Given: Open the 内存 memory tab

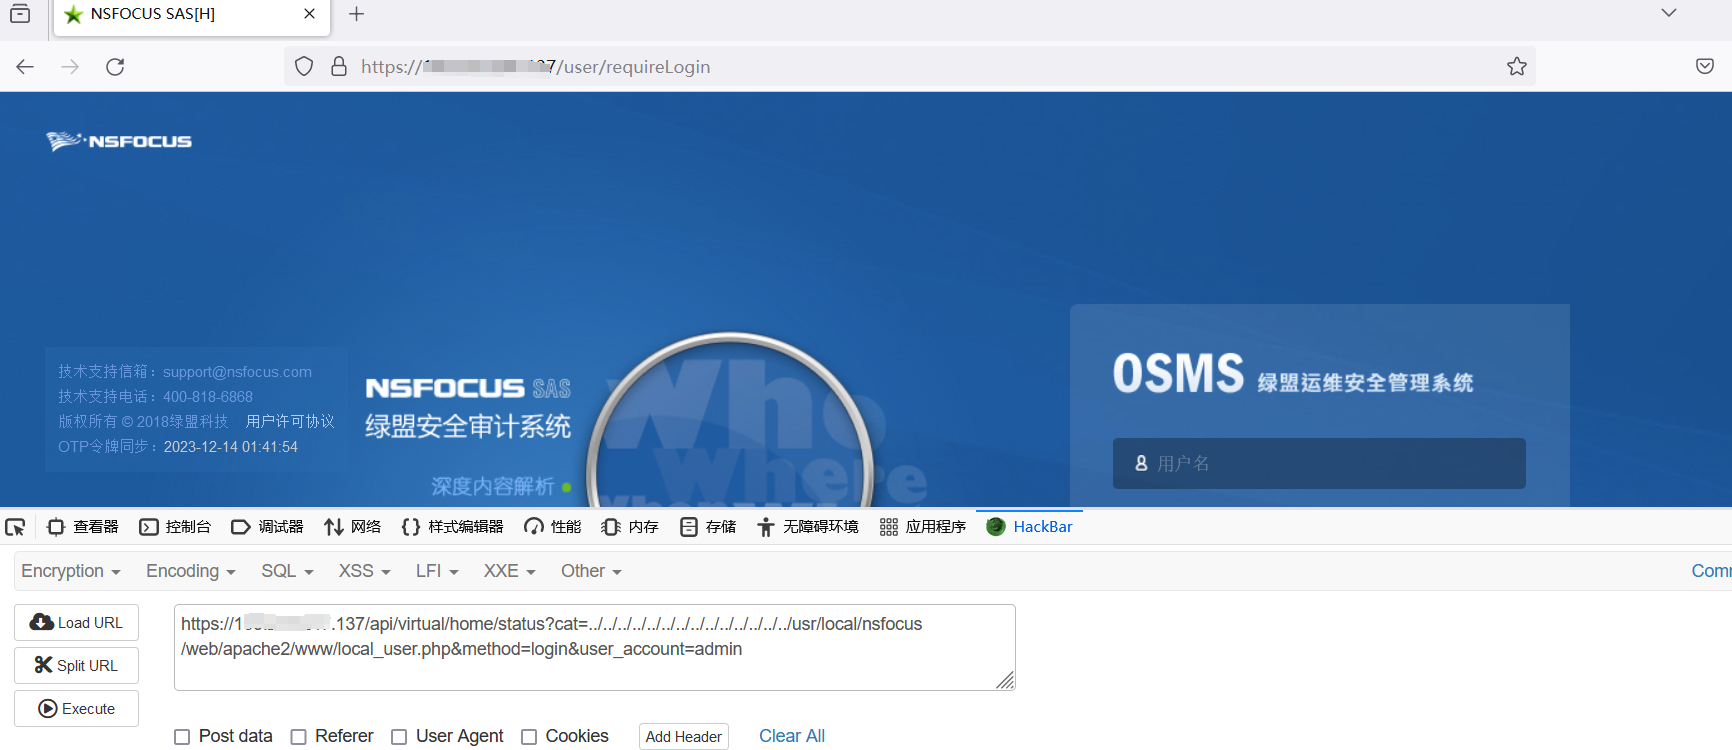Looking at the screenshot, I should tap(630, 527).
